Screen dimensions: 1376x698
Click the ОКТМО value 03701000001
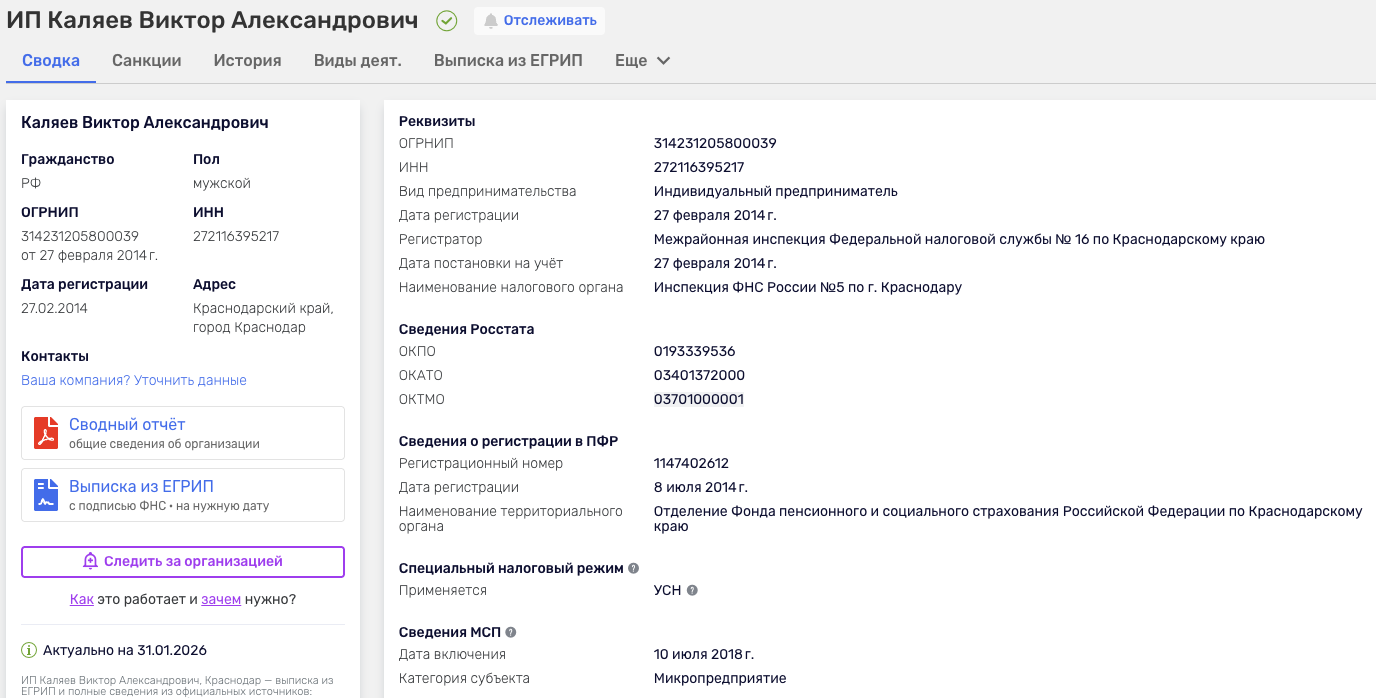tap(699, 399)
